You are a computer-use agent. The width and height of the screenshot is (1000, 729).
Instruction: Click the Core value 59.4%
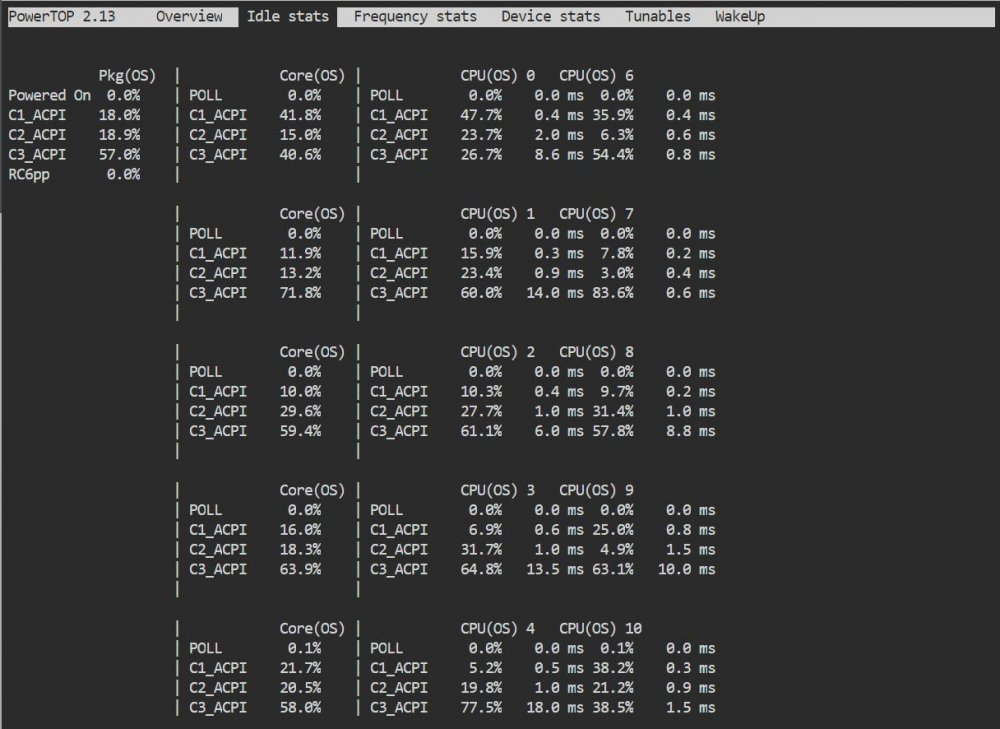[300, 432]
